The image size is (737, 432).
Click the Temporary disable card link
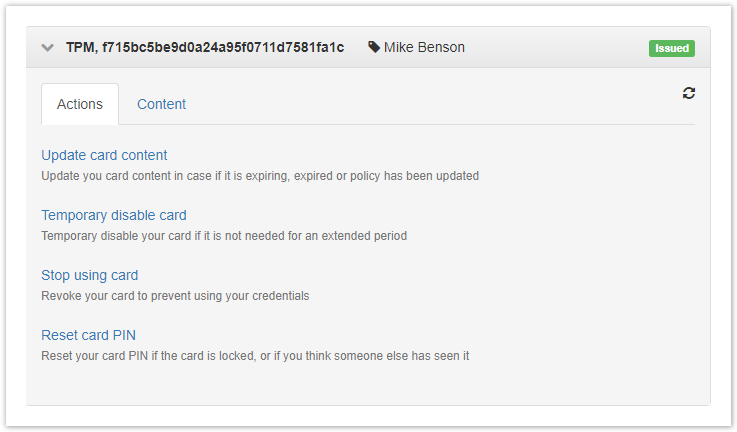pyautogui.click(x=114, y=215)
